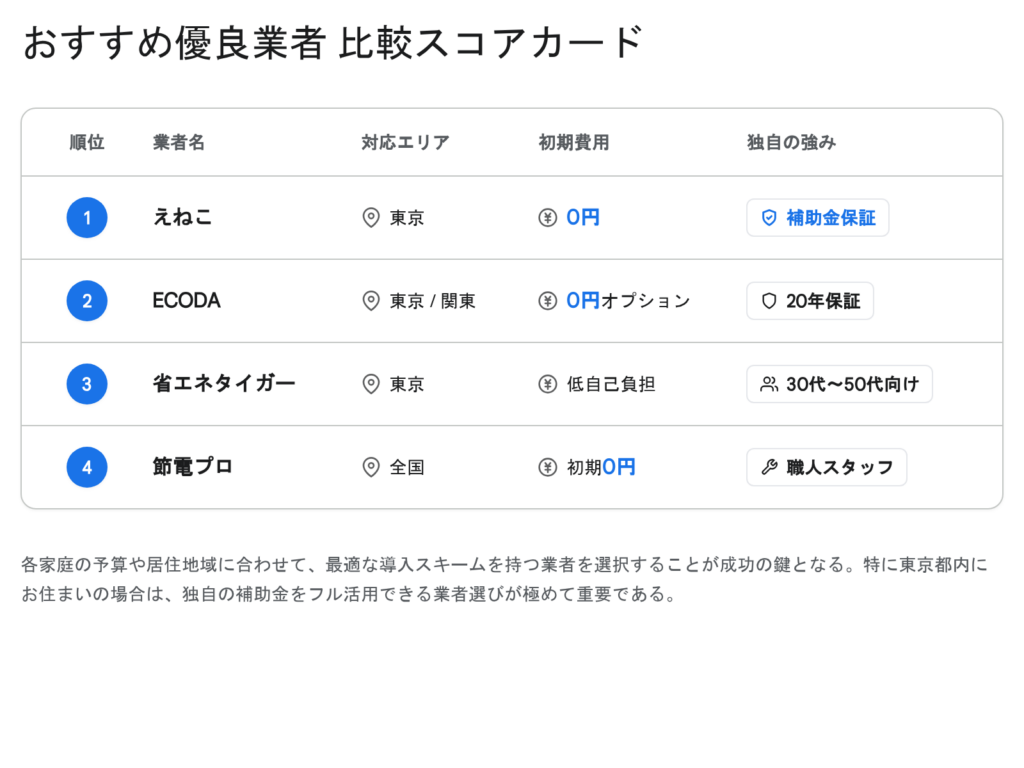Select the 補助金保証 badge
1024x768 pixels.
point(817,218)
